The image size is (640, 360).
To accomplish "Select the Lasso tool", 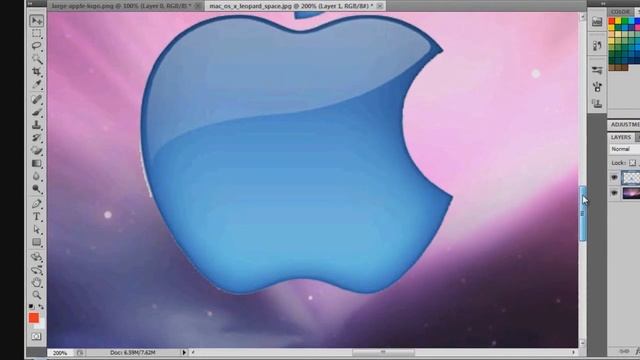I will (36, 46).
